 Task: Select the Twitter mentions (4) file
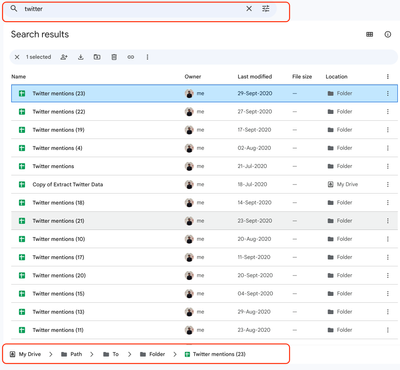[x=204, y=148]
